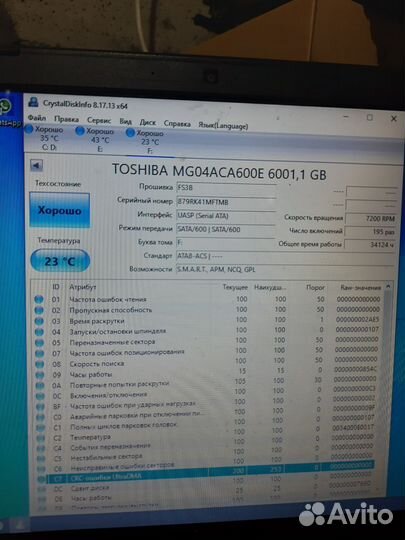405x540 pixels.
Task: Click the status dot for attribute 07
Action: (x=40, y=353)
